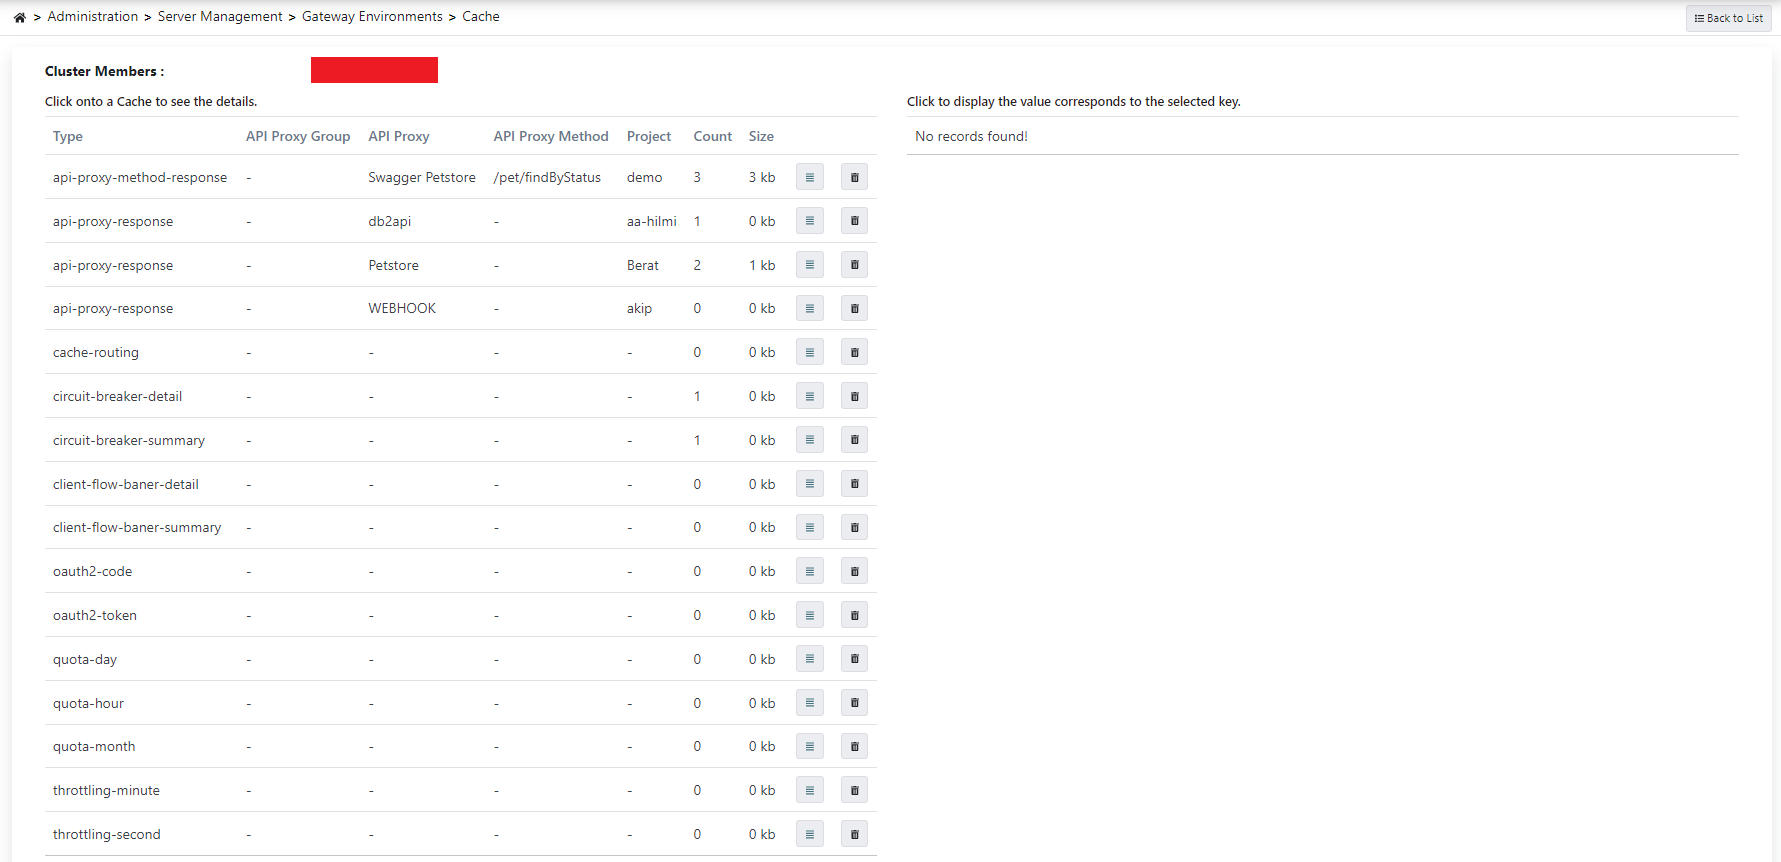This screenshot has height=862, width=1781.
Task: Open details list for db2api cache
Action: pos(809,221)
